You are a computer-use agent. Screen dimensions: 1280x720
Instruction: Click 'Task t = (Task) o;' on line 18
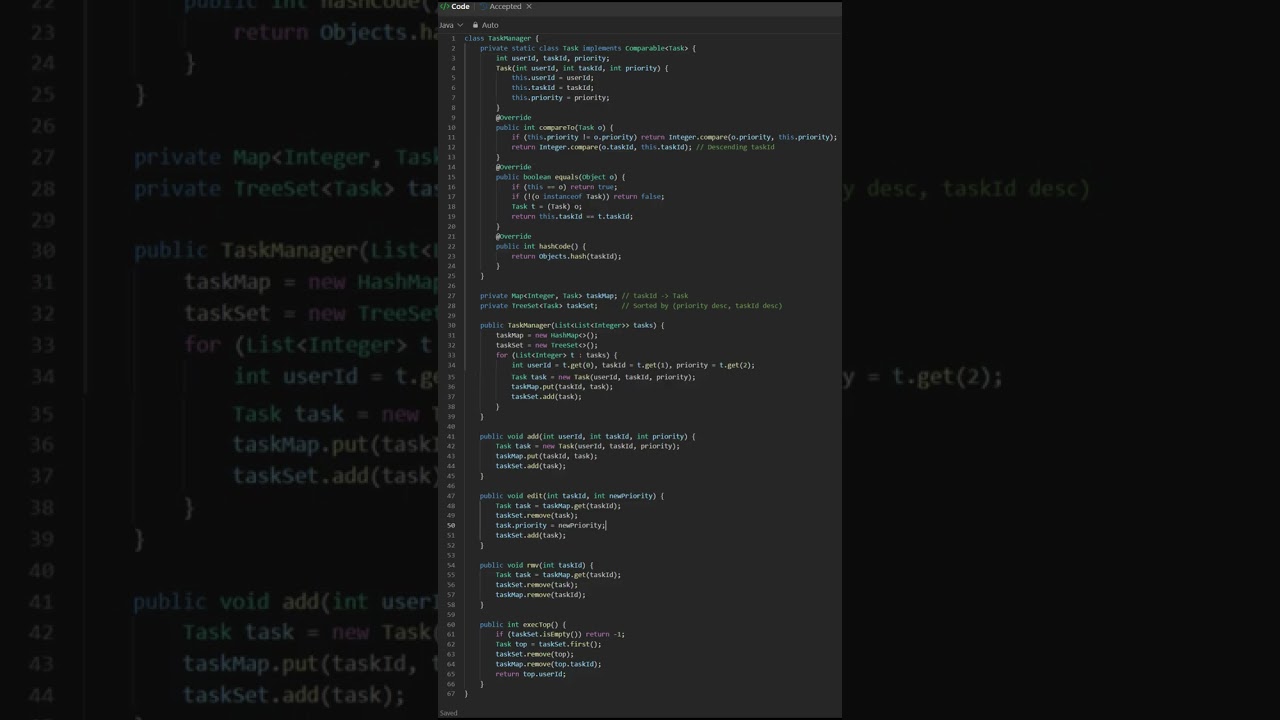(546, 207)
